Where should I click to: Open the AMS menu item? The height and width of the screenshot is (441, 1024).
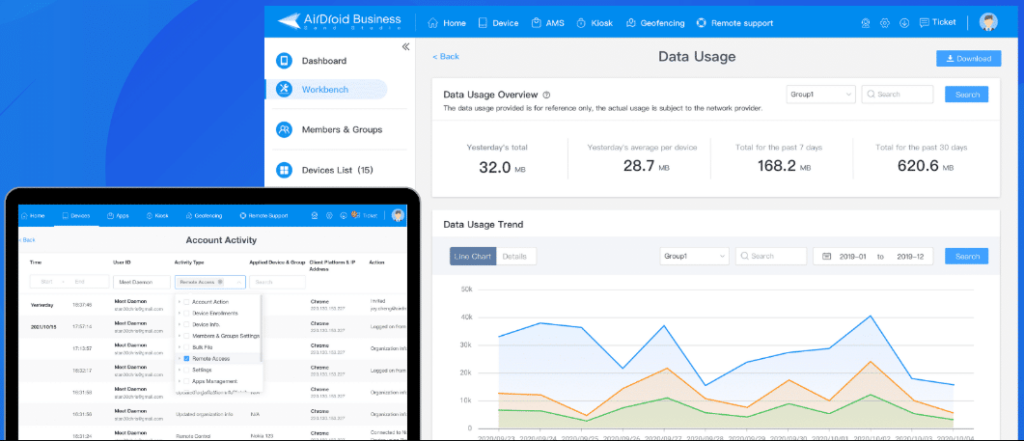(x=547, y=23)
